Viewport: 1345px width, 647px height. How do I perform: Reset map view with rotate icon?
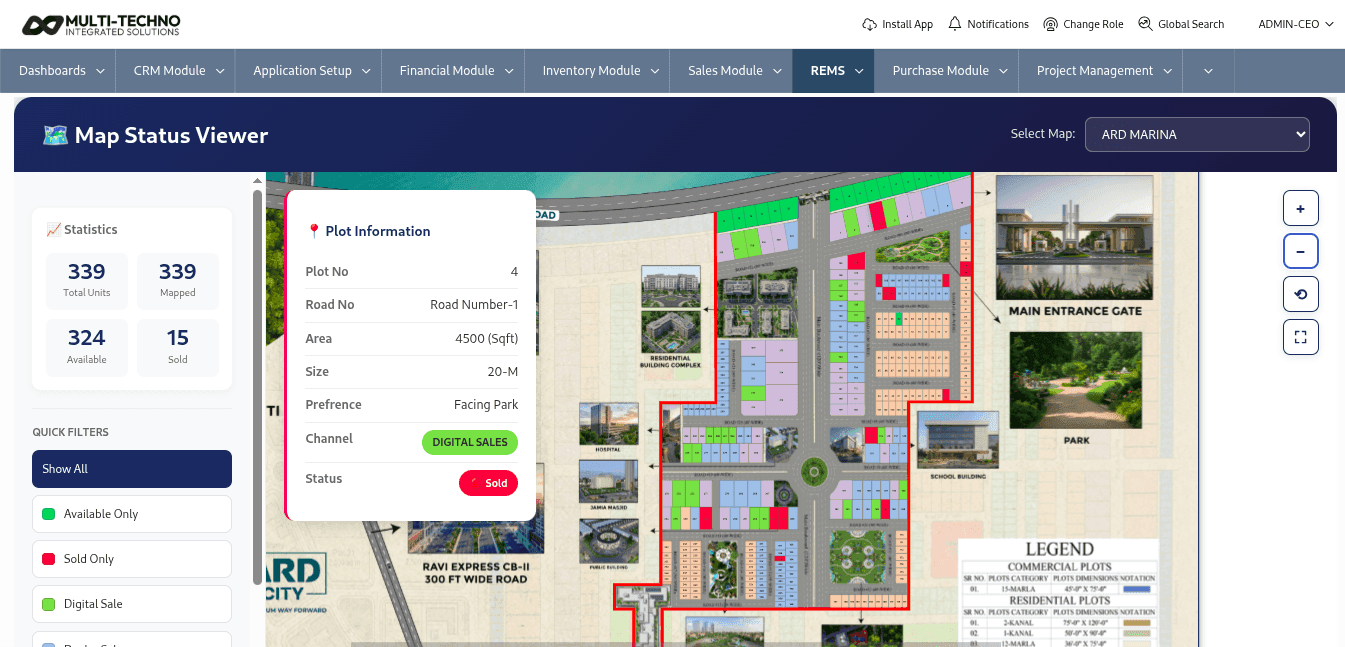[x=1301, y=294]
